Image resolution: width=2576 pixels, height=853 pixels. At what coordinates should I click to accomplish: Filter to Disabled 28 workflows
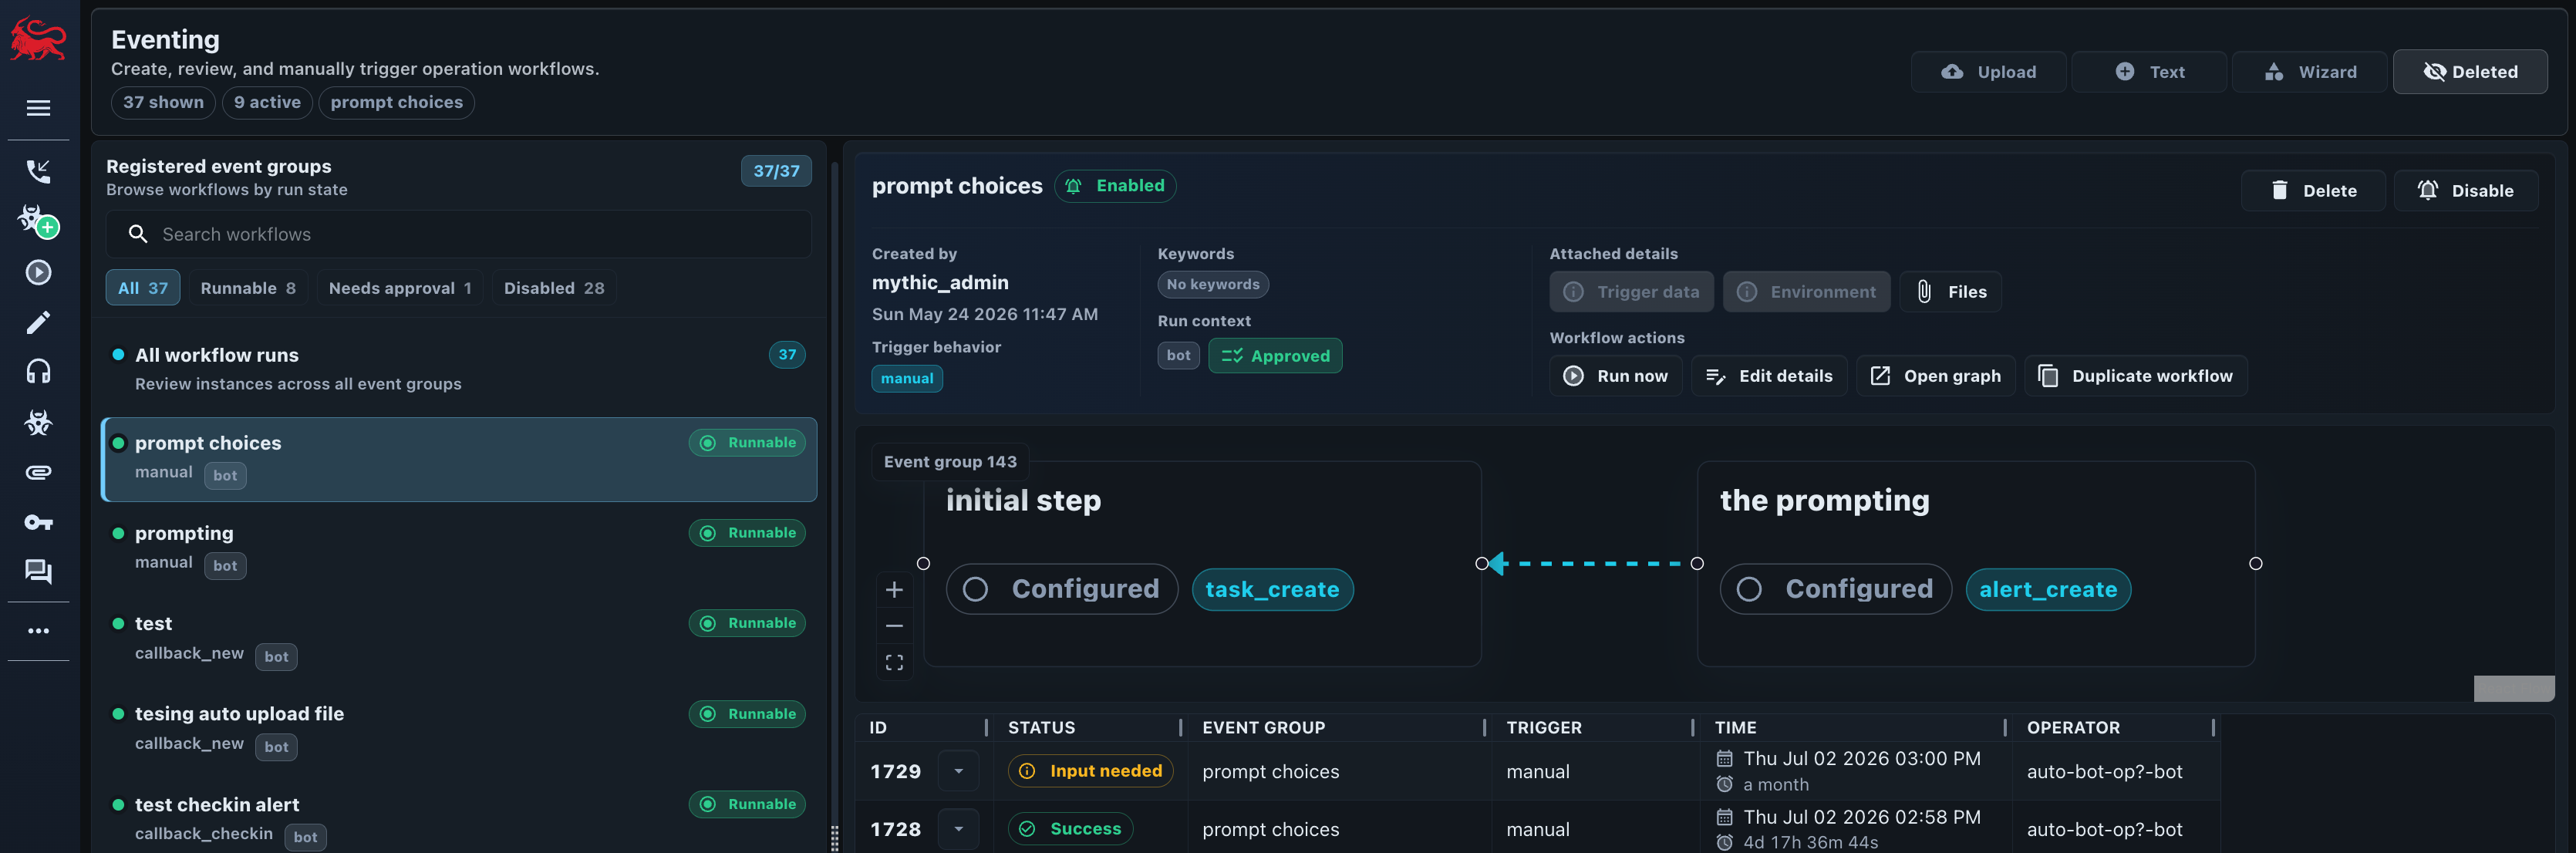point(554,288)
